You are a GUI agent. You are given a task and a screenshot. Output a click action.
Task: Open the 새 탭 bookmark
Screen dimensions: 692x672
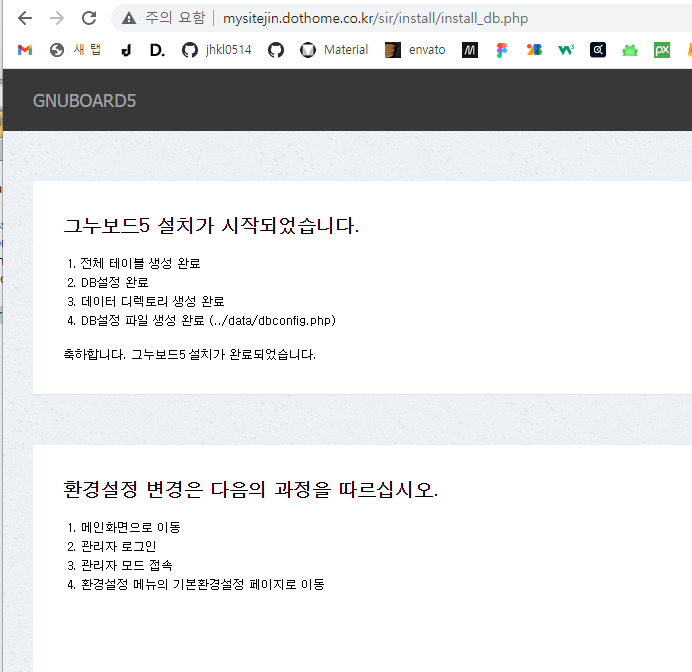point(75,50)
